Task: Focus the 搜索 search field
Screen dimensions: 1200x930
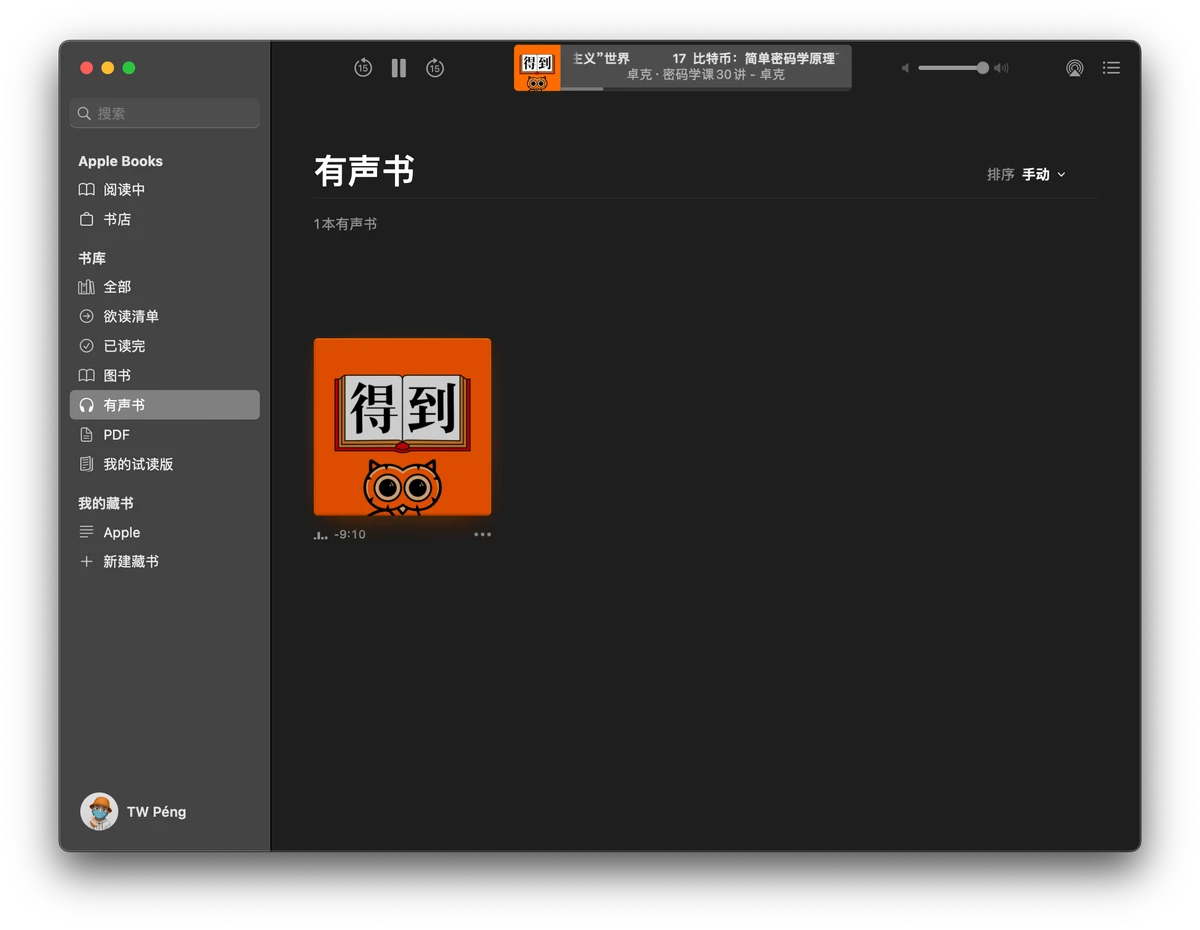Action: pyautogui.click(x=165, y=113)
